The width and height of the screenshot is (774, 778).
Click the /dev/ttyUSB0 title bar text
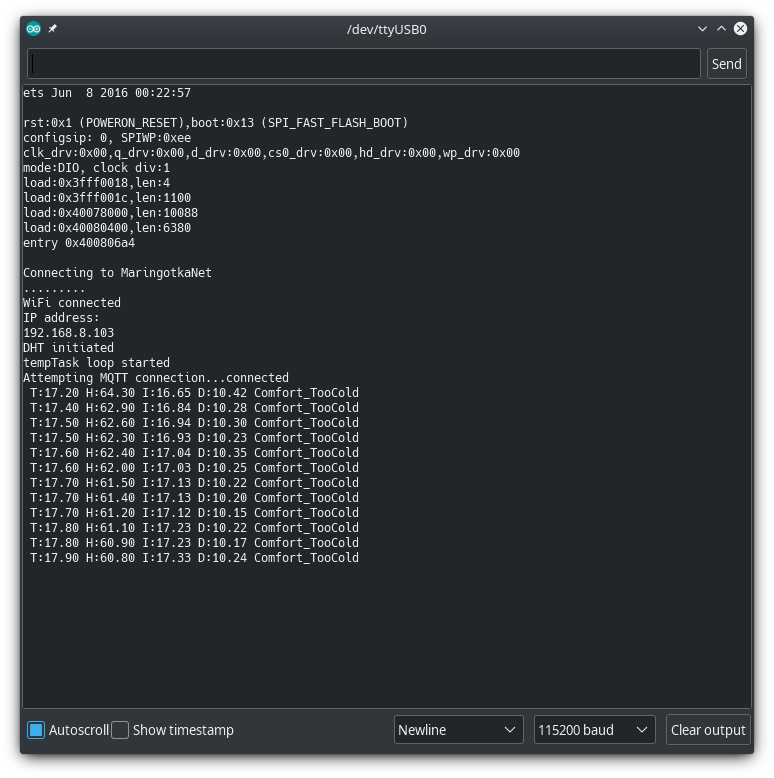pos(386,29)
